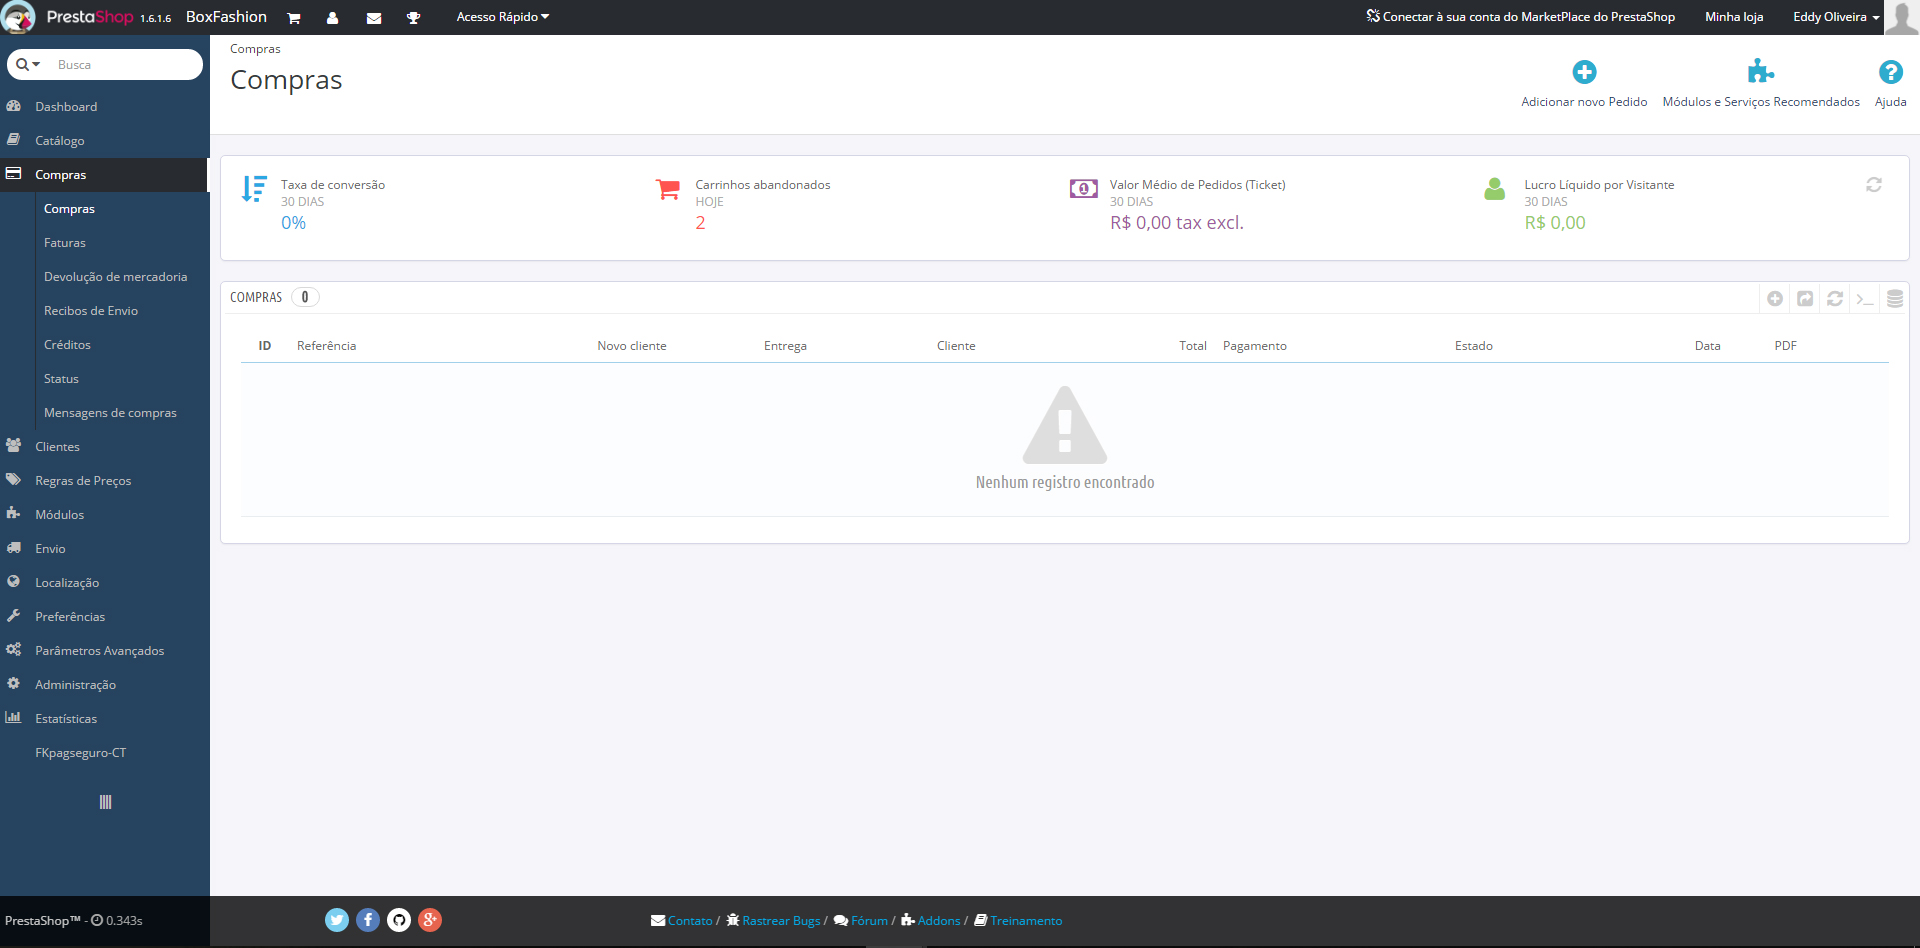This screenshot has width=1920, height=948.
Task: Open GitHub link in footer
Action: 399,920
